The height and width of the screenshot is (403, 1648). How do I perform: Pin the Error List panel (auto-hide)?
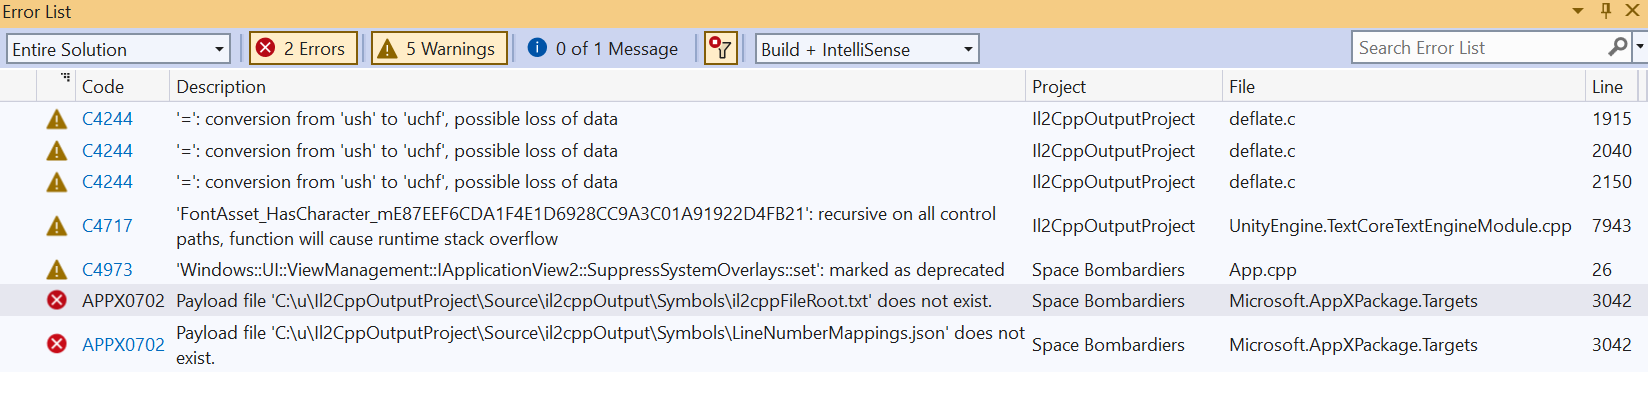pyautogui.click(x=1606, y=11)
